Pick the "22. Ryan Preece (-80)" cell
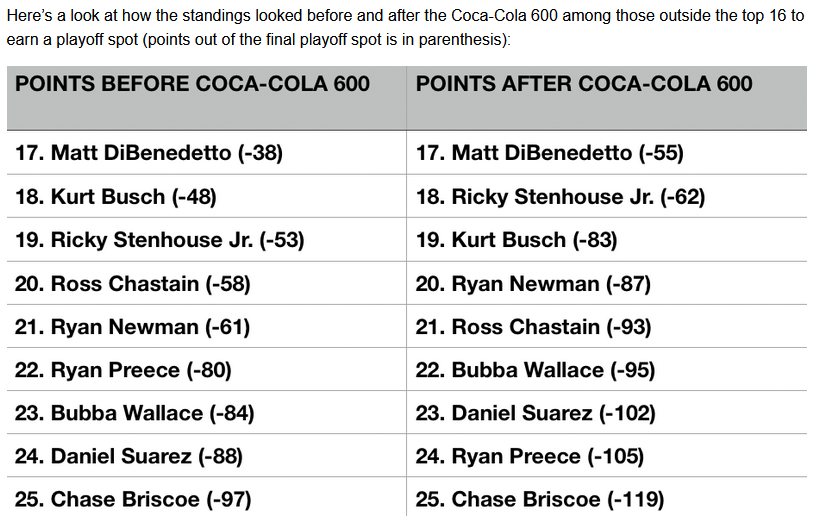Image resolution: width=816 pixels, height=526 pixels. pos(124,370)
